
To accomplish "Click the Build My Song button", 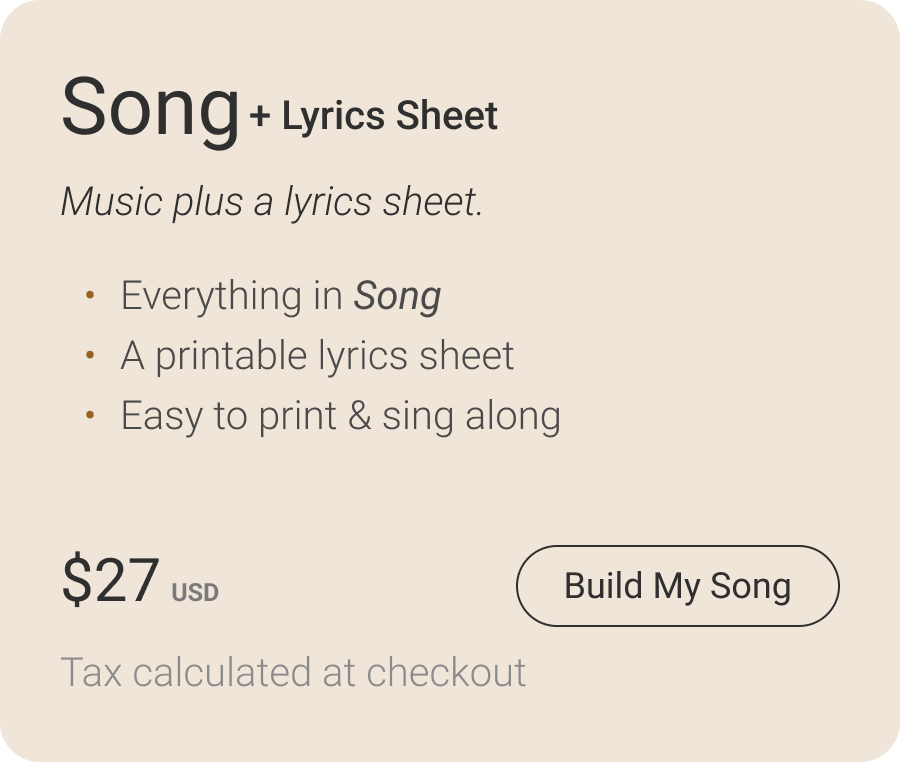I will (677, 586).
